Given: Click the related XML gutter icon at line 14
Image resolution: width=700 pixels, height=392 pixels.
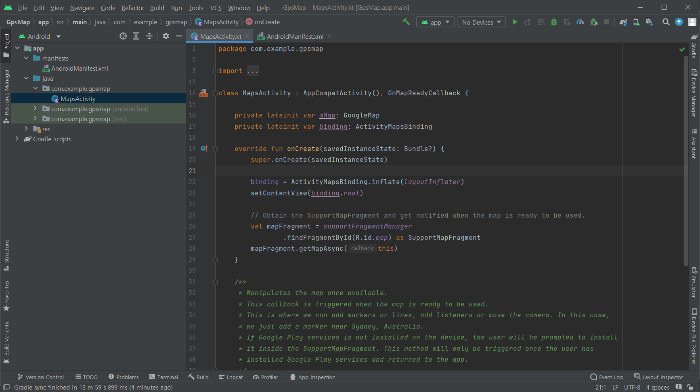Looking at the screenshot, I should click(204, 93).
